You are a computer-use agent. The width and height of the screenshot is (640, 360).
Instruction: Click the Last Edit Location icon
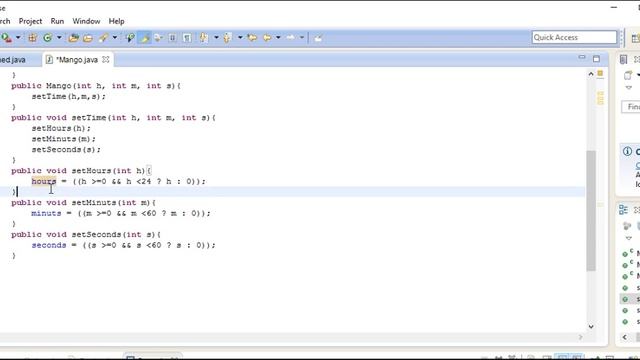[252, 38]
